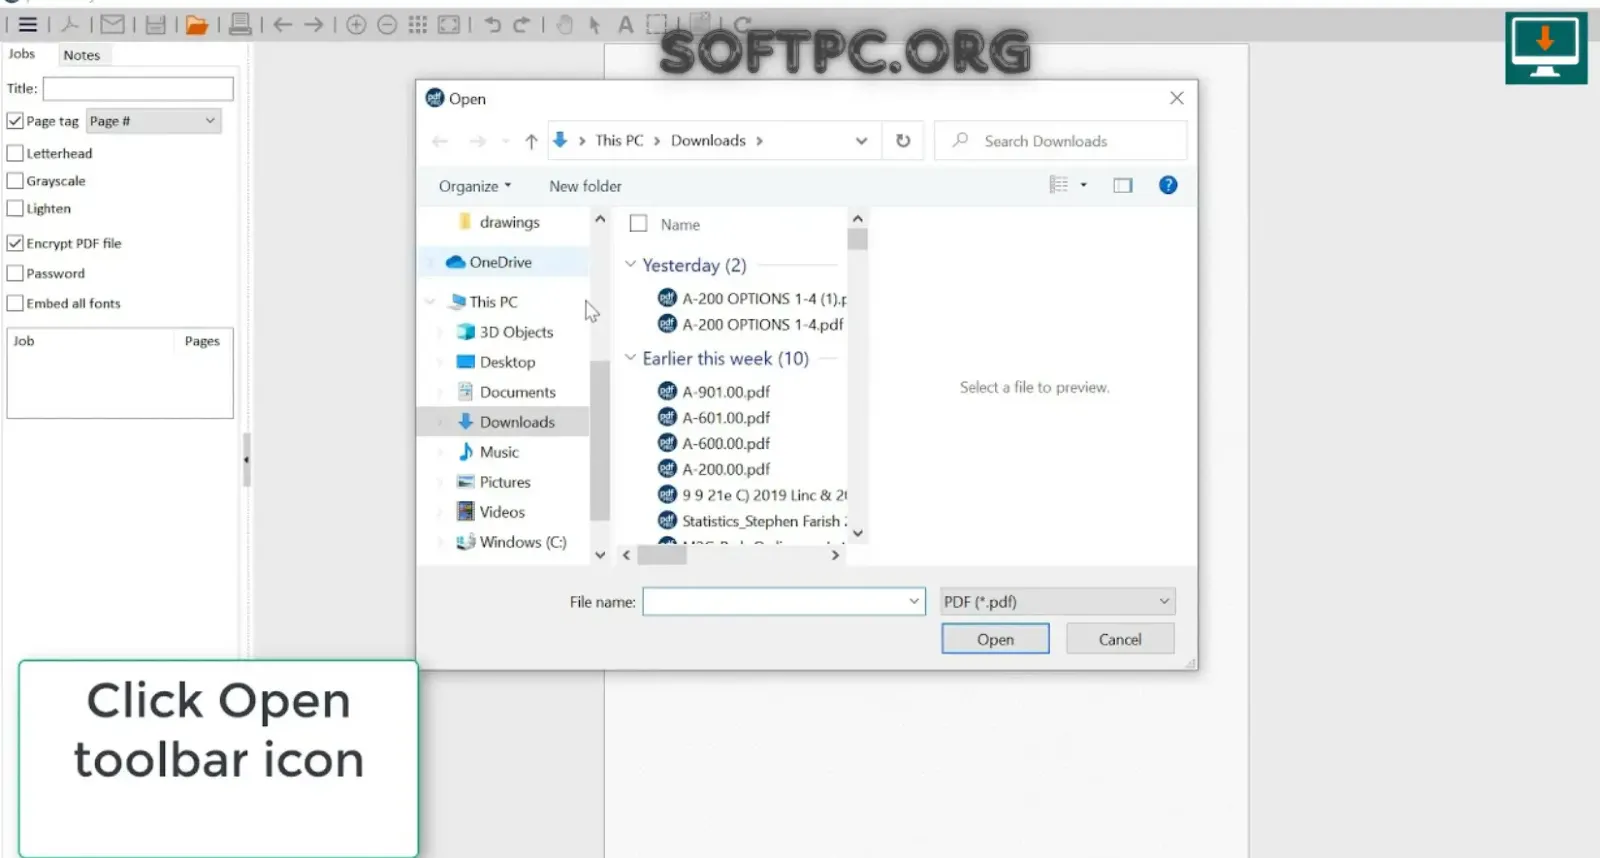The height and width of the screenshot is (858, 1600).
Task: Select Windows (C:) drive in navigation pane
Action: 522,542
